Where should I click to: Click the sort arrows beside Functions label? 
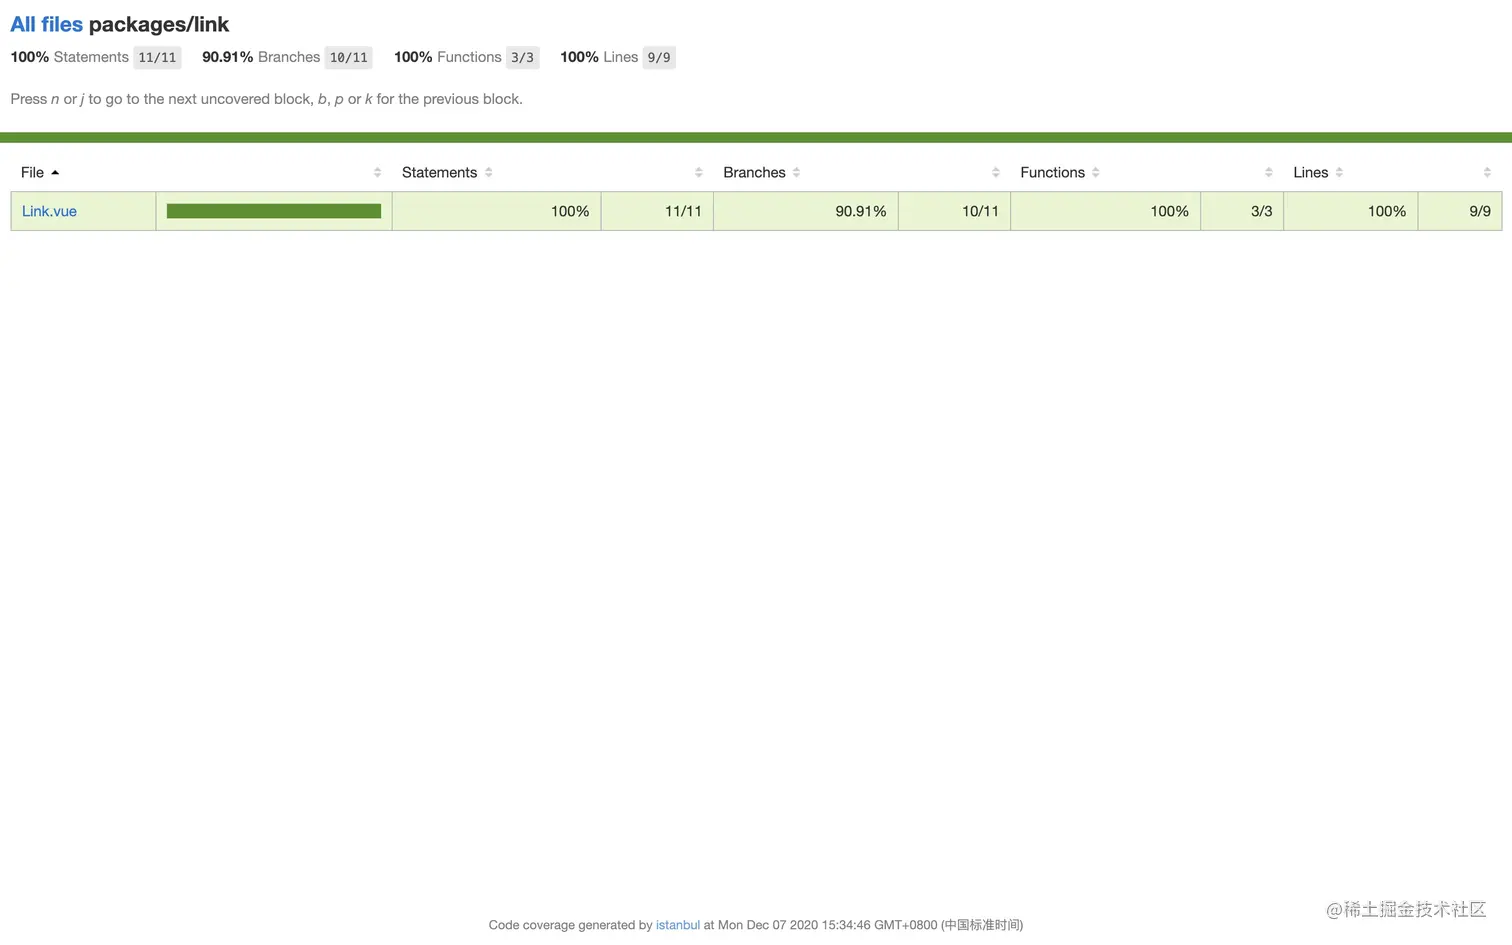(1096, 172)
